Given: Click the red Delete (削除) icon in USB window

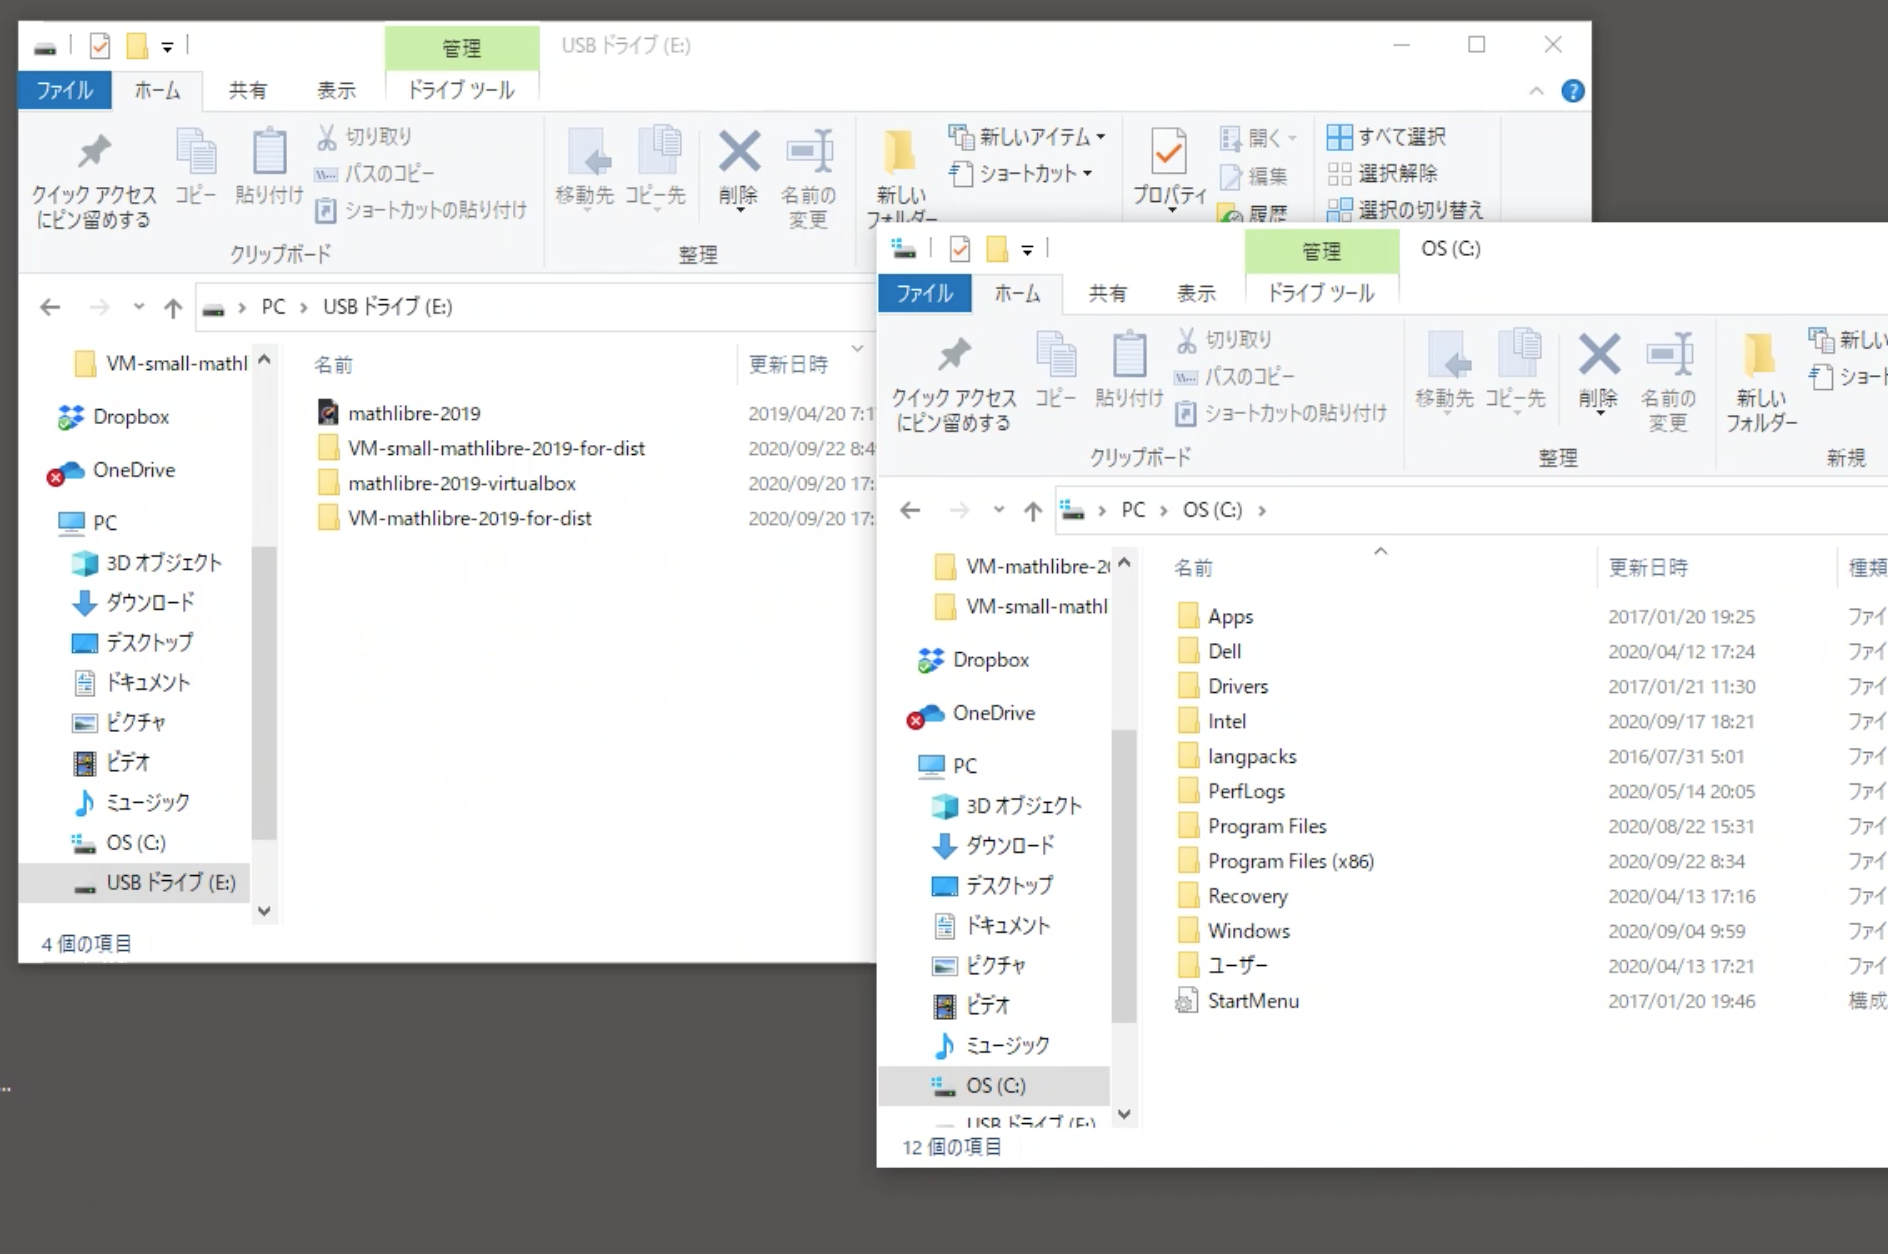Looking at the screenshot, I should pos(739,167).
